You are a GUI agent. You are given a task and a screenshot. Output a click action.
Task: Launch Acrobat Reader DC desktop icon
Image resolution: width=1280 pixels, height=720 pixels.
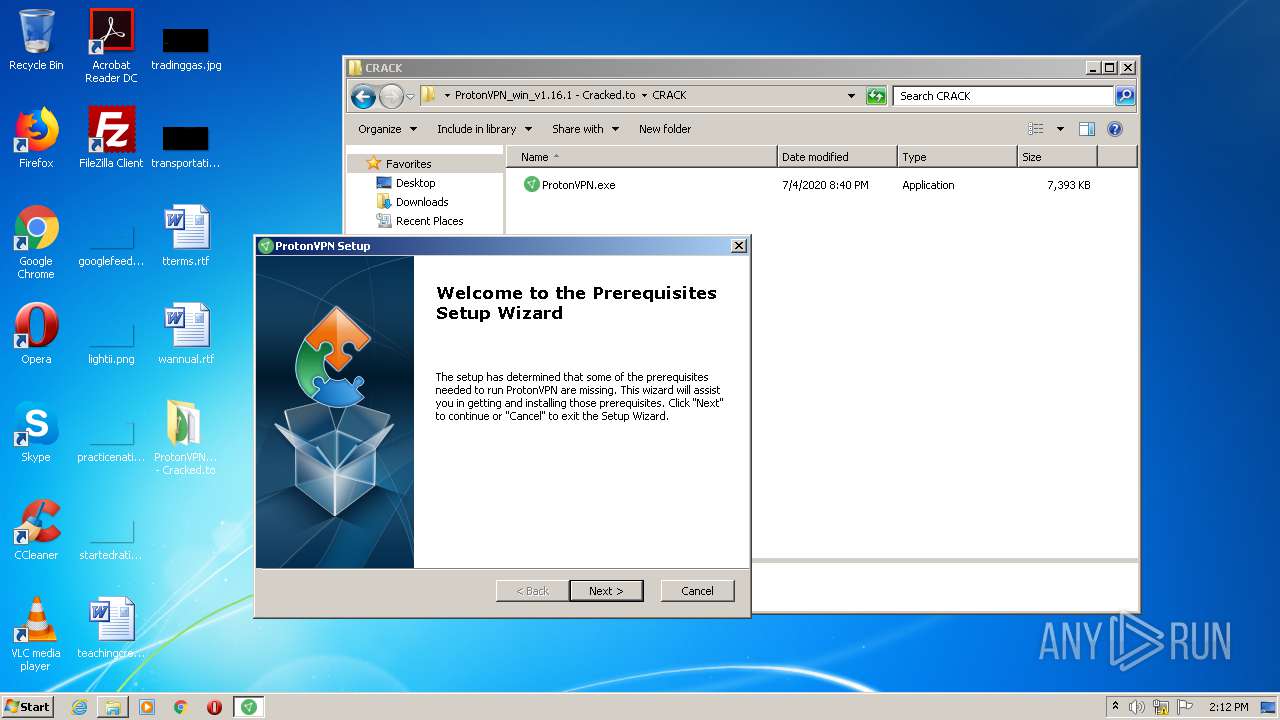pos(111,46)
